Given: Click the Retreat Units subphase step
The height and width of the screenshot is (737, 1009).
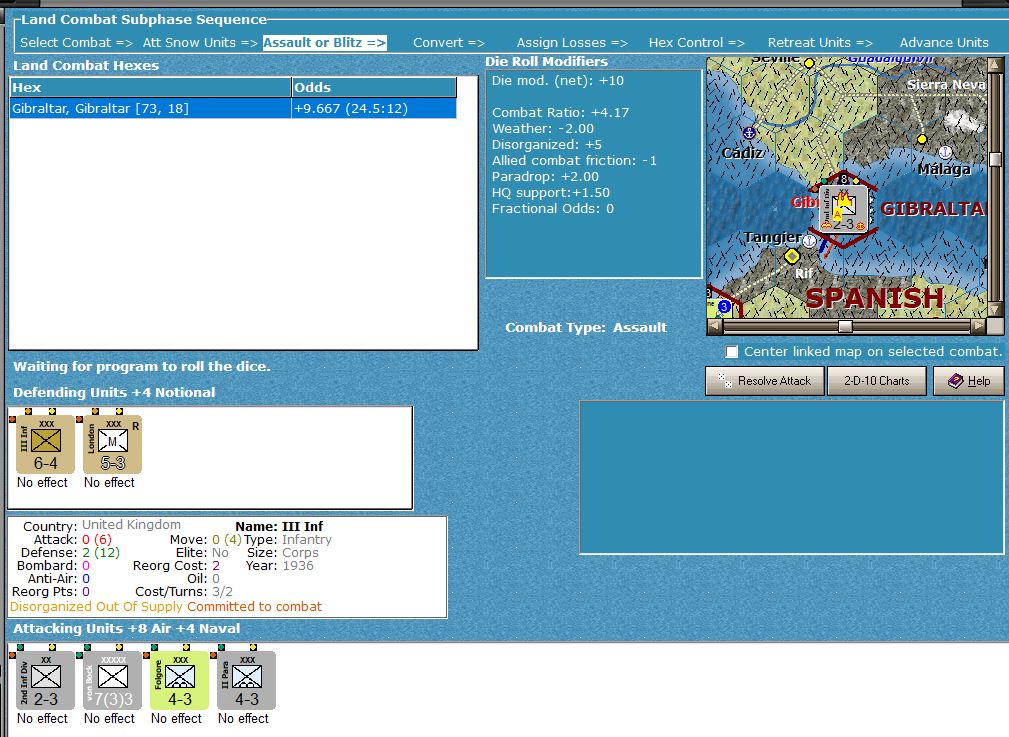Looking at the screenshot, I should point(820,42).
